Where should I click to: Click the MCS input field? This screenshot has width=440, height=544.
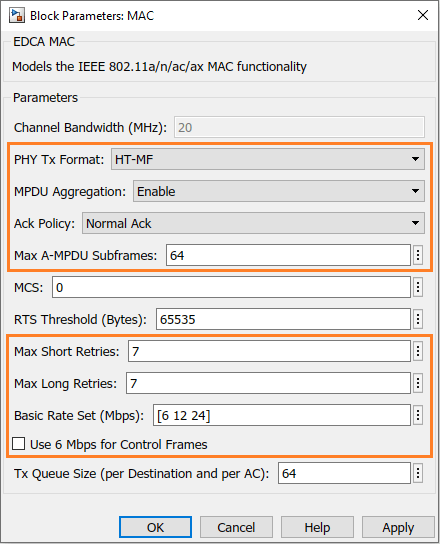(231, 287)
